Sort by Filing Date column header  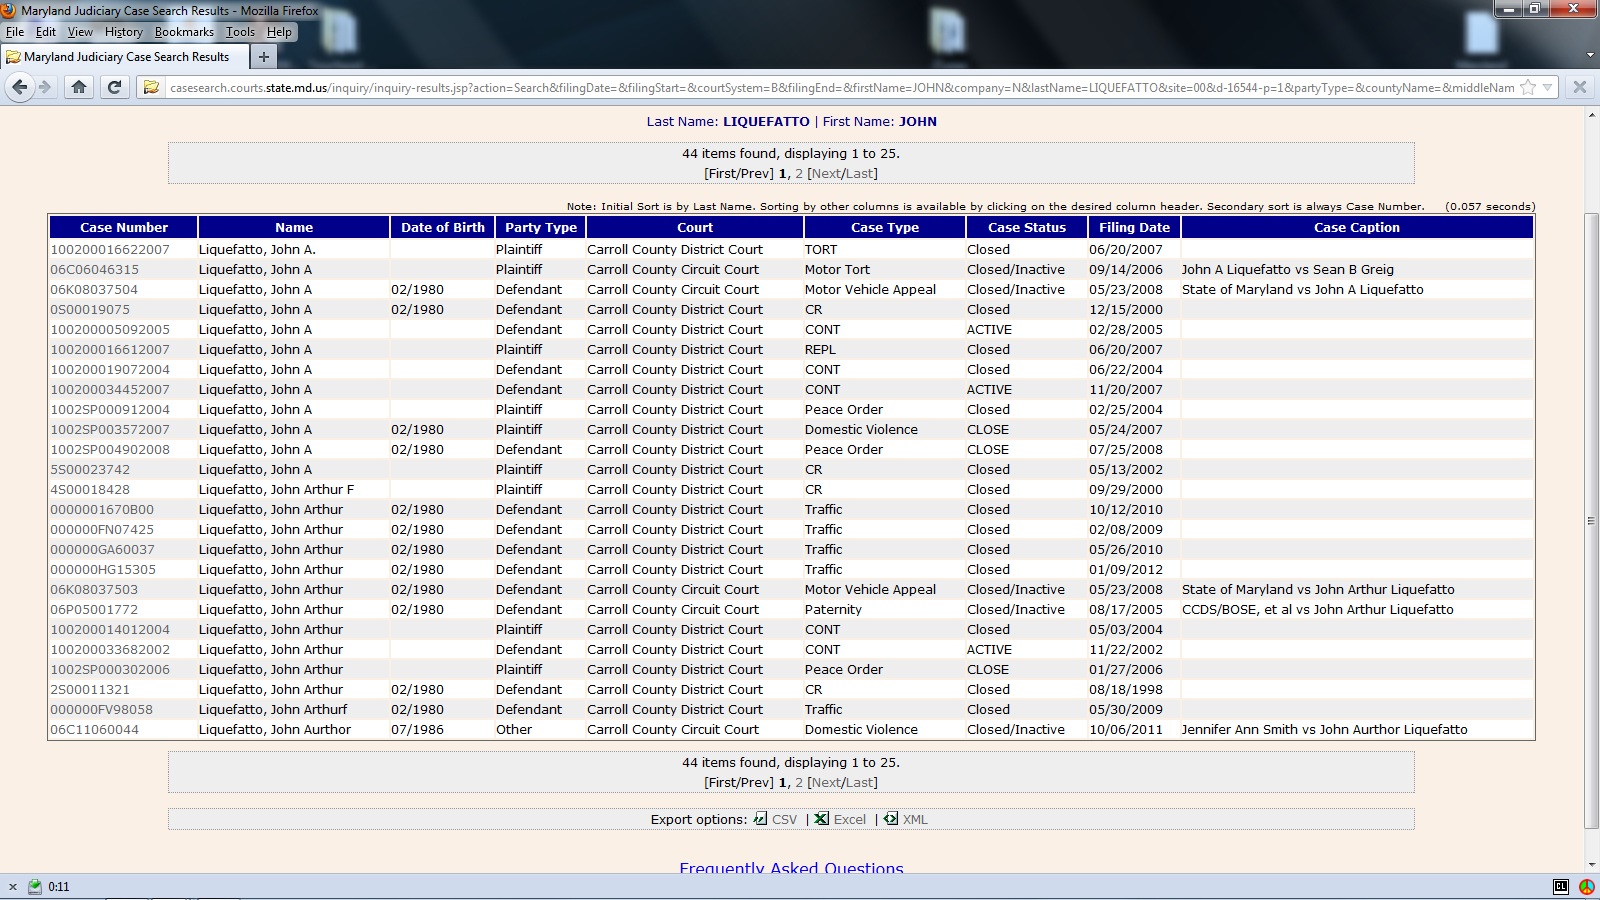(1134, 227)
